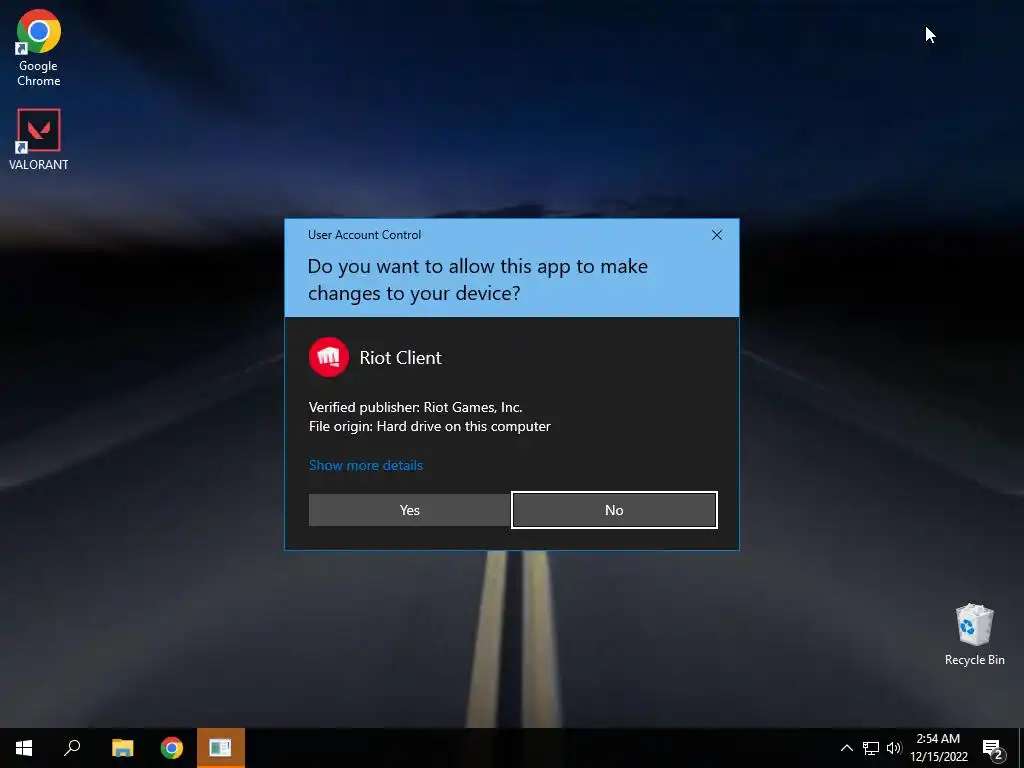1024x768 pixels.
Task: Open network status tray icon
Action: tap(871, 748)
